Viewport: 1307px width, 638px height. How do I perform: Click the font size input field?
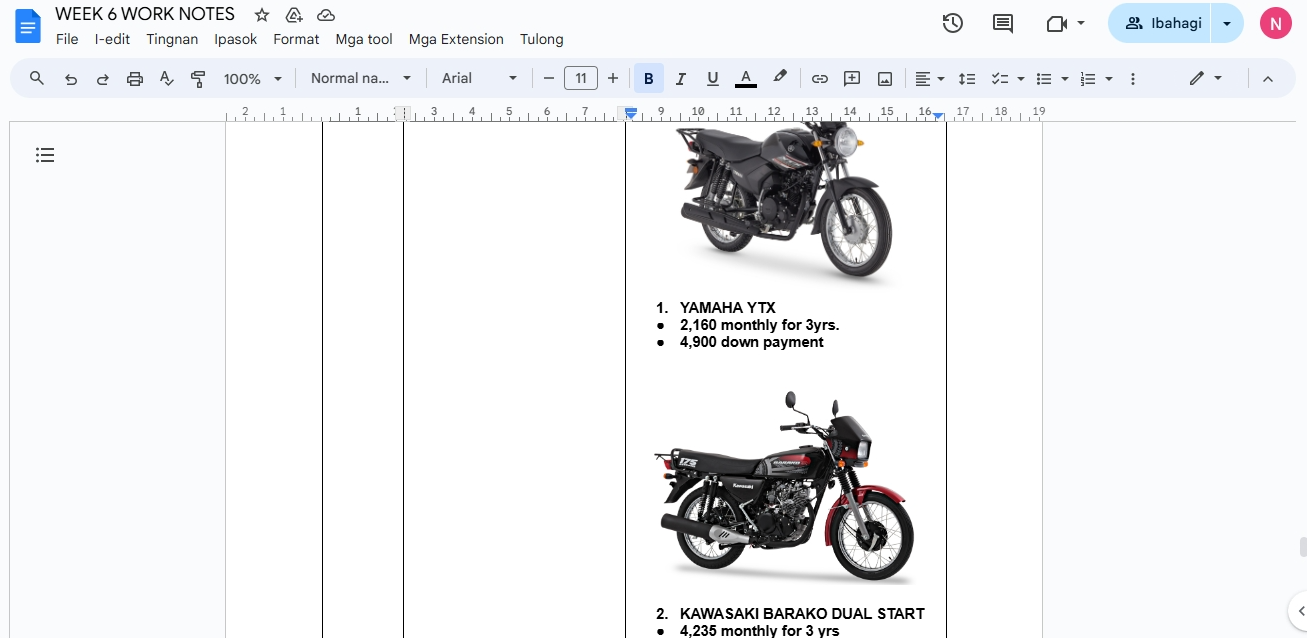[580, 79]
